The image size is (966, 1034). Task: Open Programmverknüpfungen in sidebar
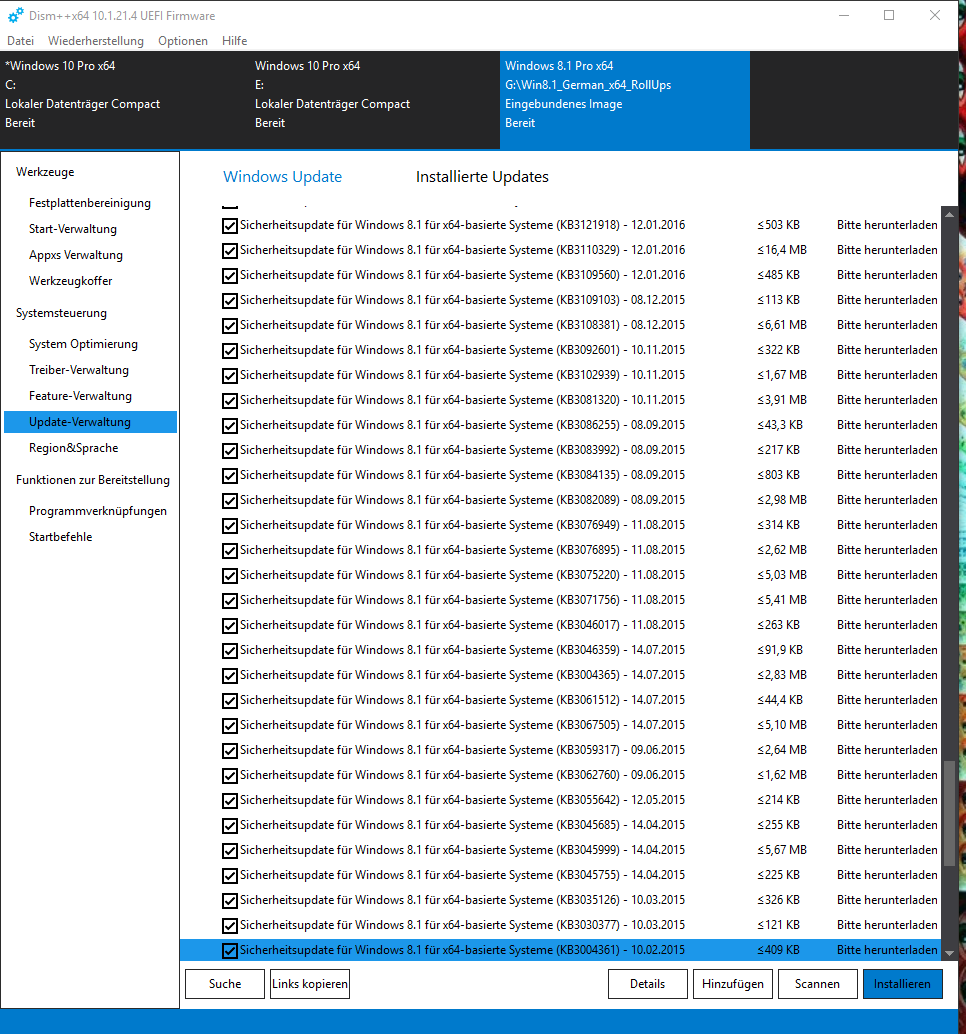[98, 511]
